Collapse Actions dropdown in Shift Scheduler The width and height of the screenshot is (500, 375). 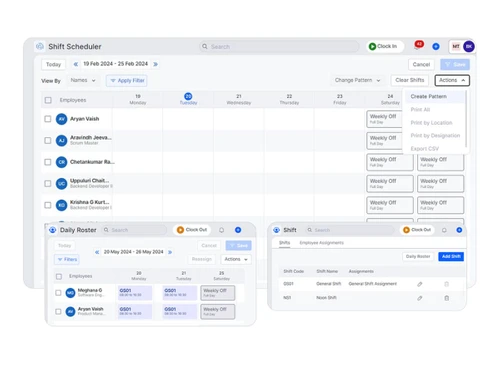pos(452,80)
